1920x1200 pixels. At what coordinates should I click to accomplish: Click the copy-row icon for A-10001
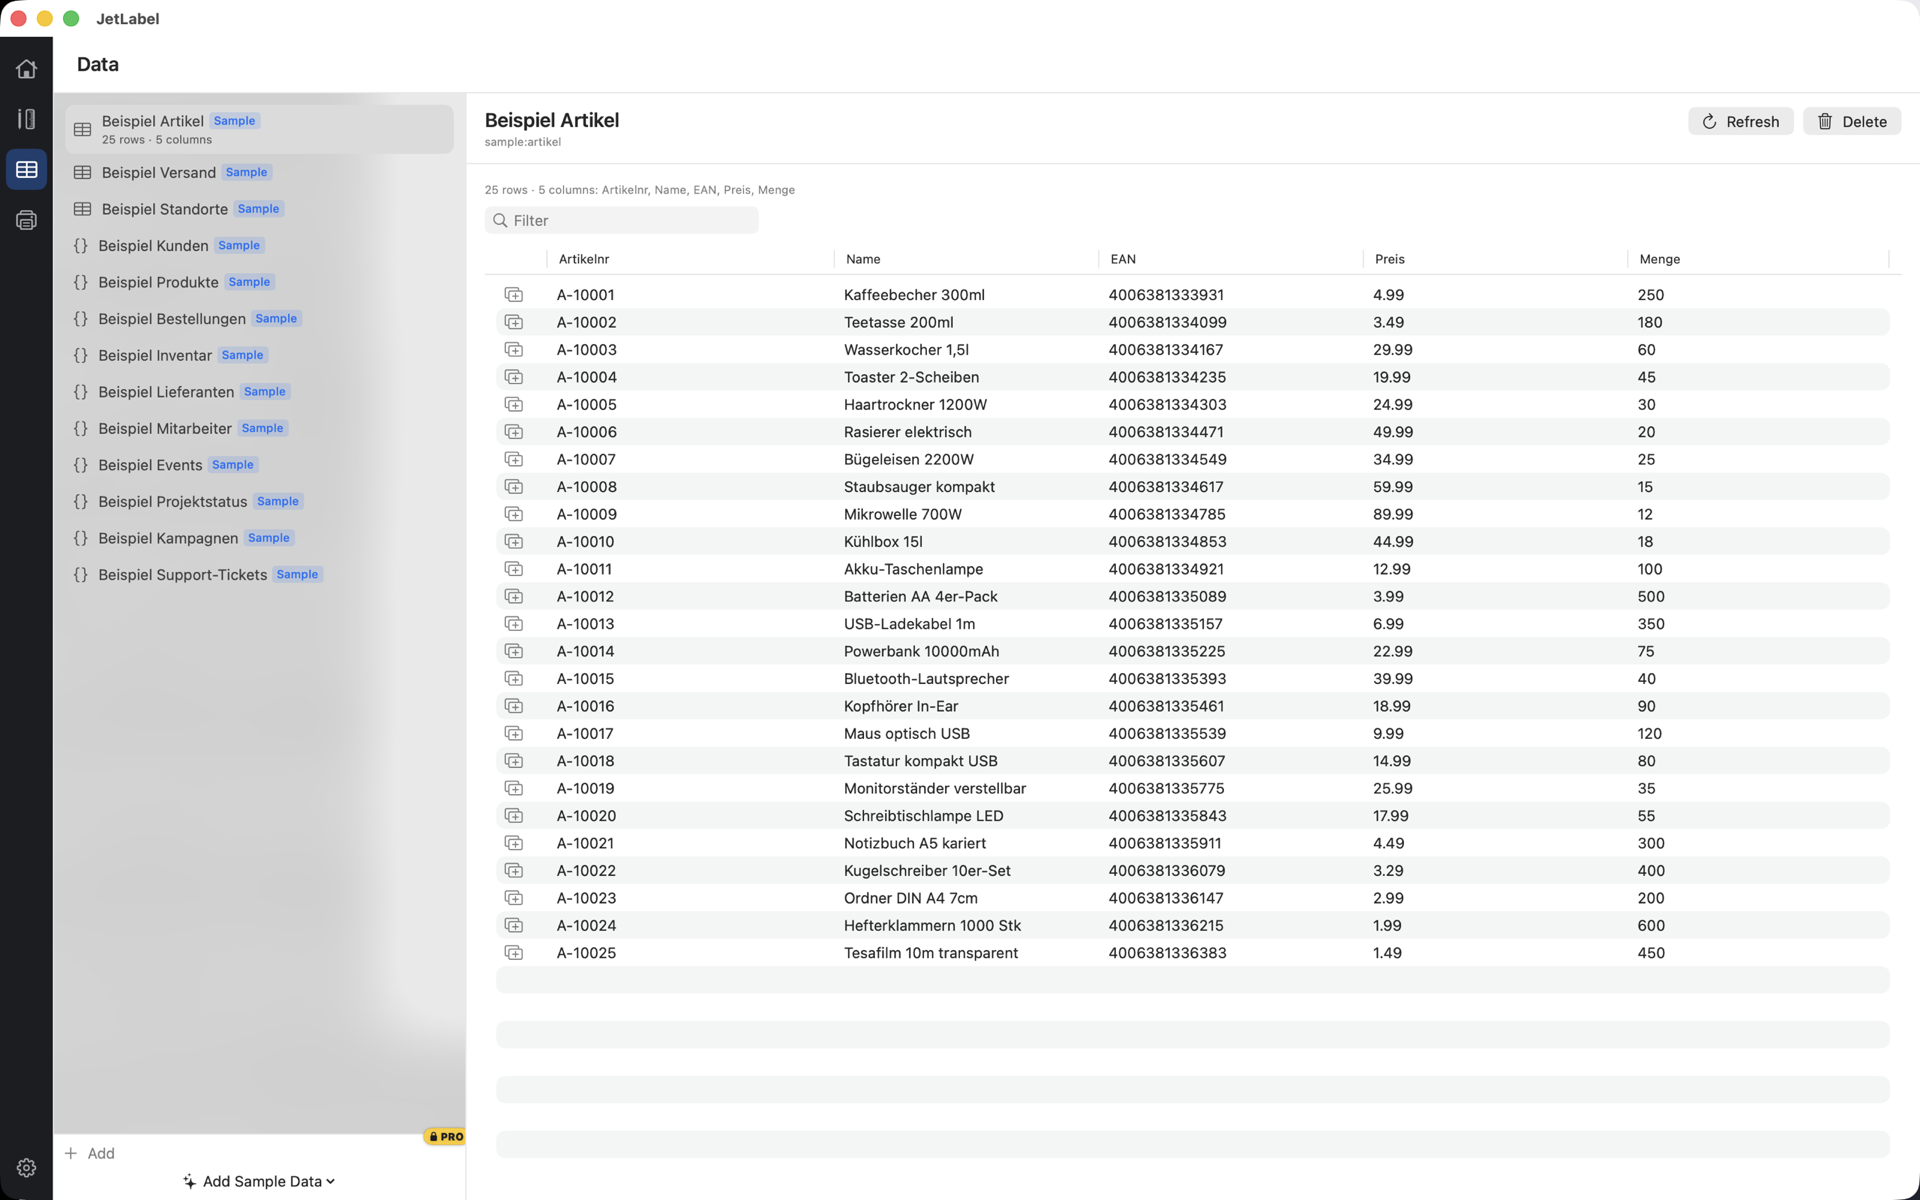click(513, 295)
